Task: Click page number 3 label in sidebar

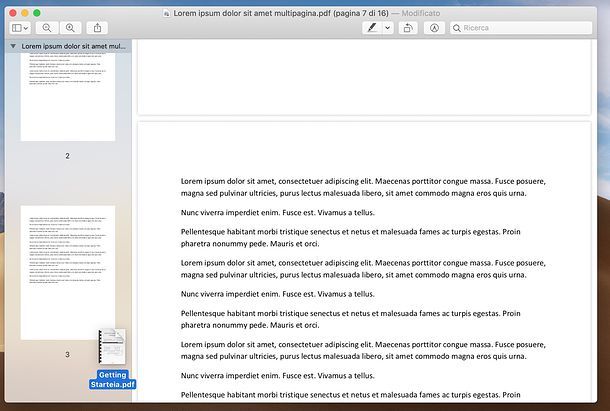Action: click(x=67, y=355)
